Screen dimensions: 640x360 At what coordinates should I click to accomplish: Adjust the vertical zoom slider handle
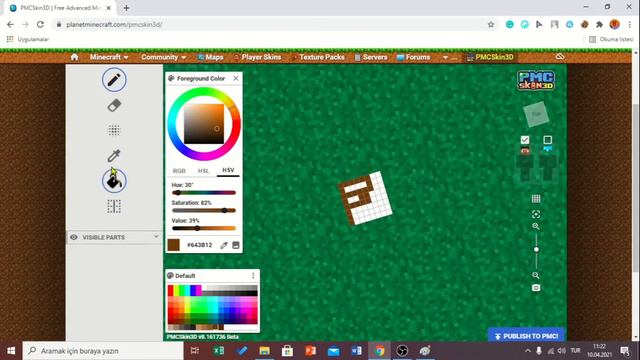[536, 249]
